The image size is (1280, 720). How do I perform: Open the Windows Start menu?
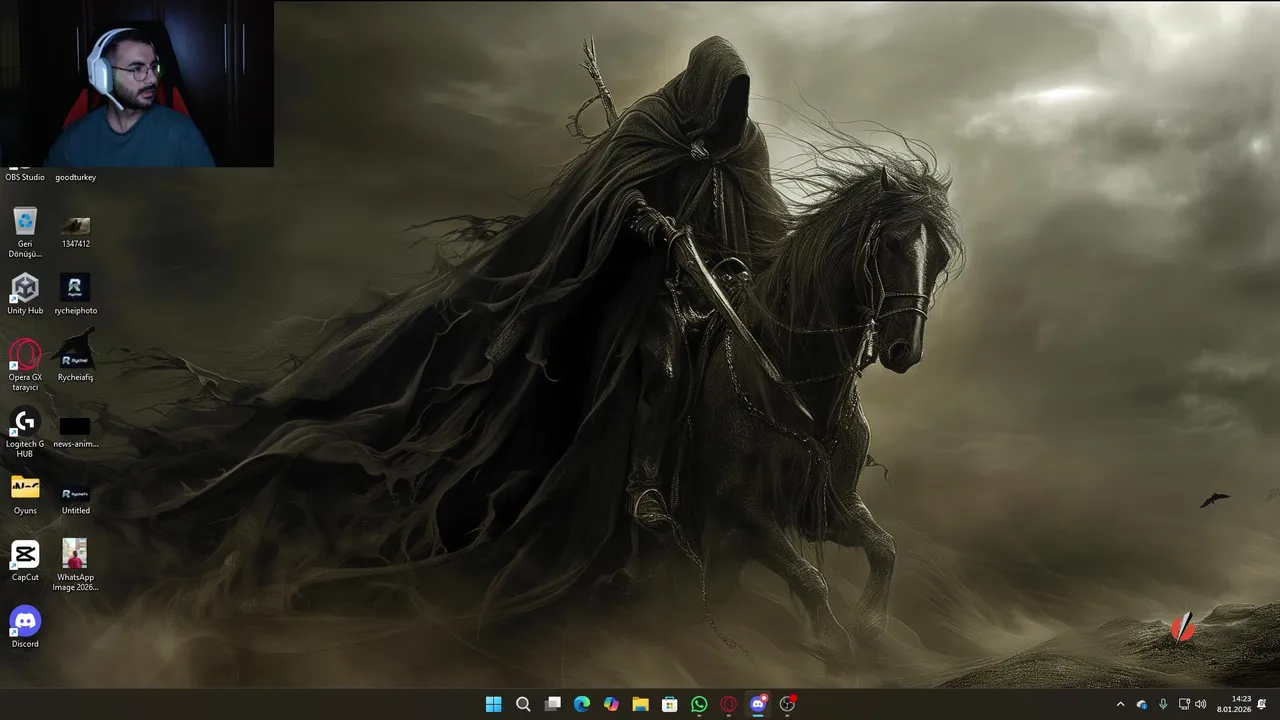[493, 704]
